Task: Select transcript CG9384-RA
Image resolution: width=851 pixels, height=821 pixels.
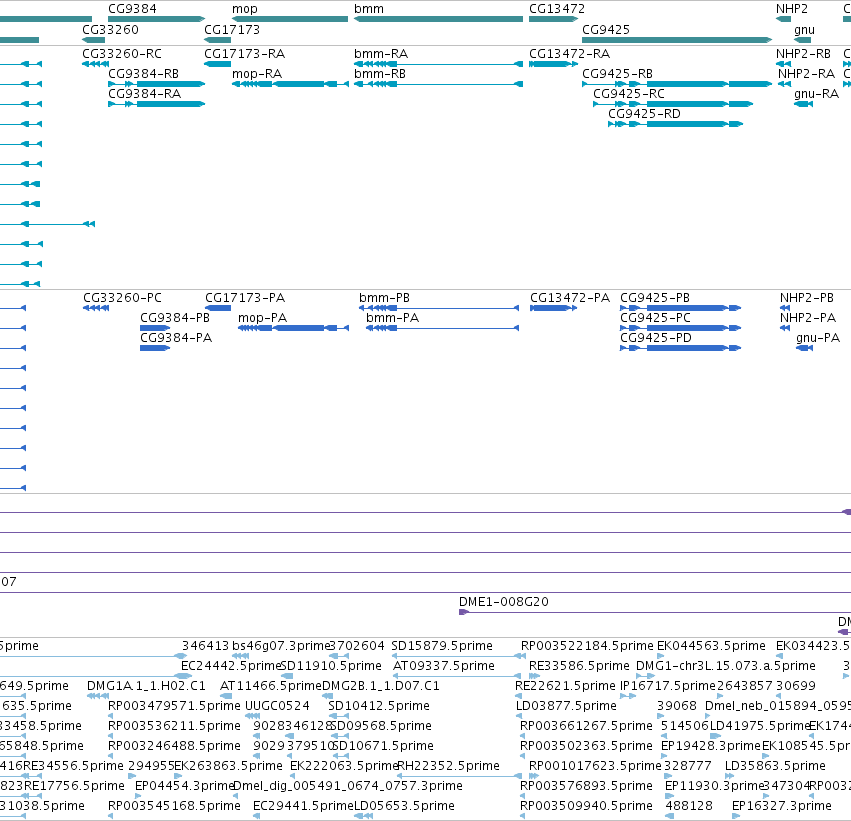Action: tap(156, 104)
